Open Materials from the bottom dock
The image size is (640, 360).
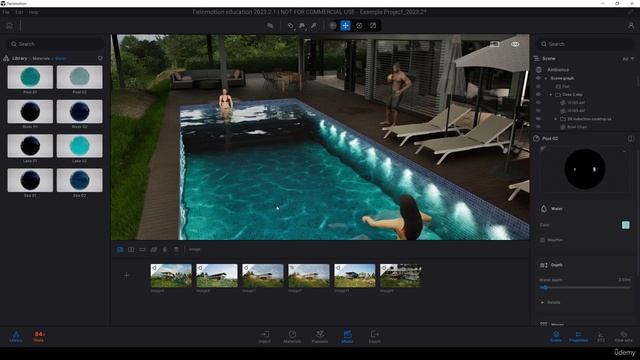coord(292,337)
